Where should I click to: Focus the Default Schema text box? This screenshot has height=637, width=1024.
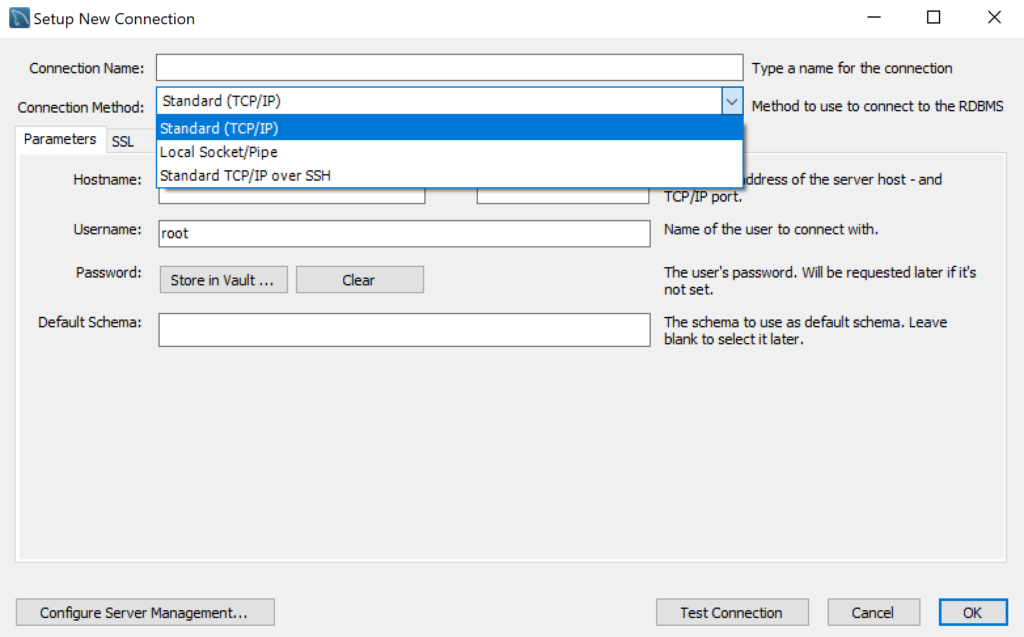click(404, 330)
